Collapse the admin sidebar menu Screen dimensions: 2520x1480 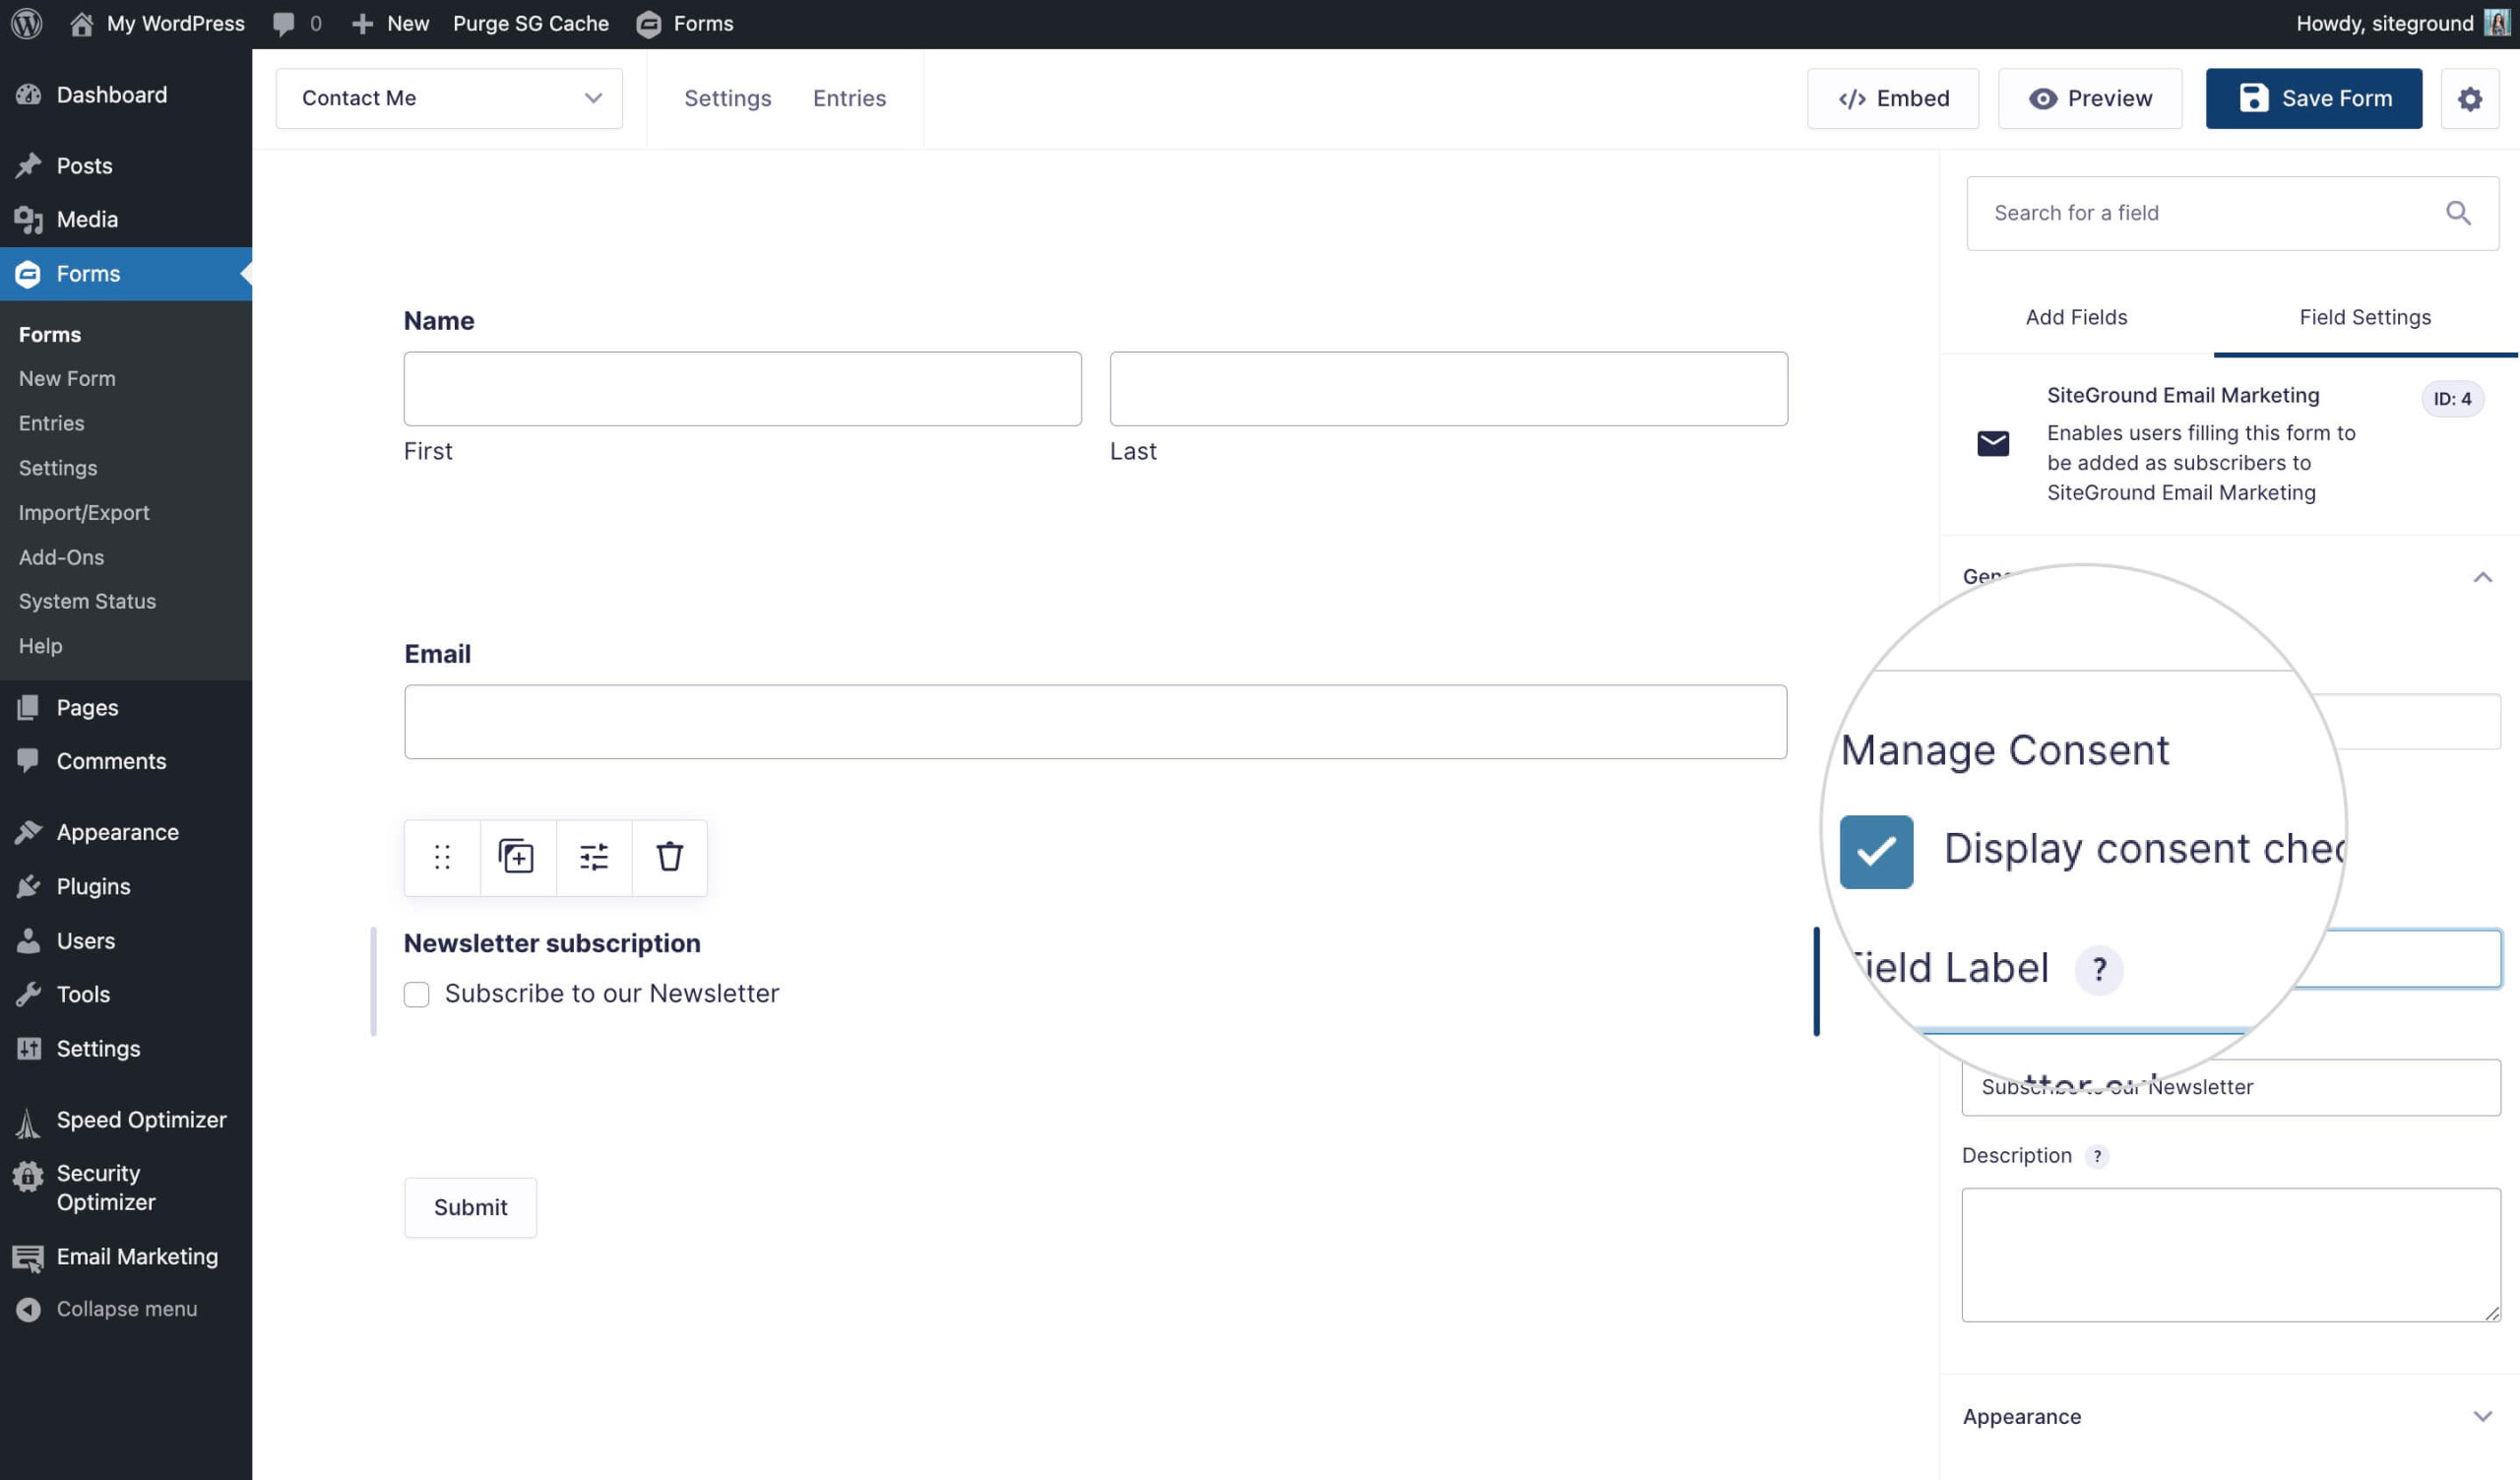click(126, 1308)
